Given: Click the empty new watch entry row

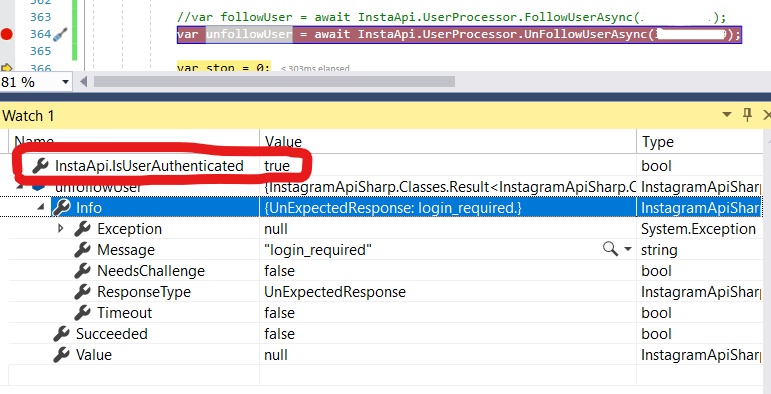Looking at the screenshot, I should [386, 375].
